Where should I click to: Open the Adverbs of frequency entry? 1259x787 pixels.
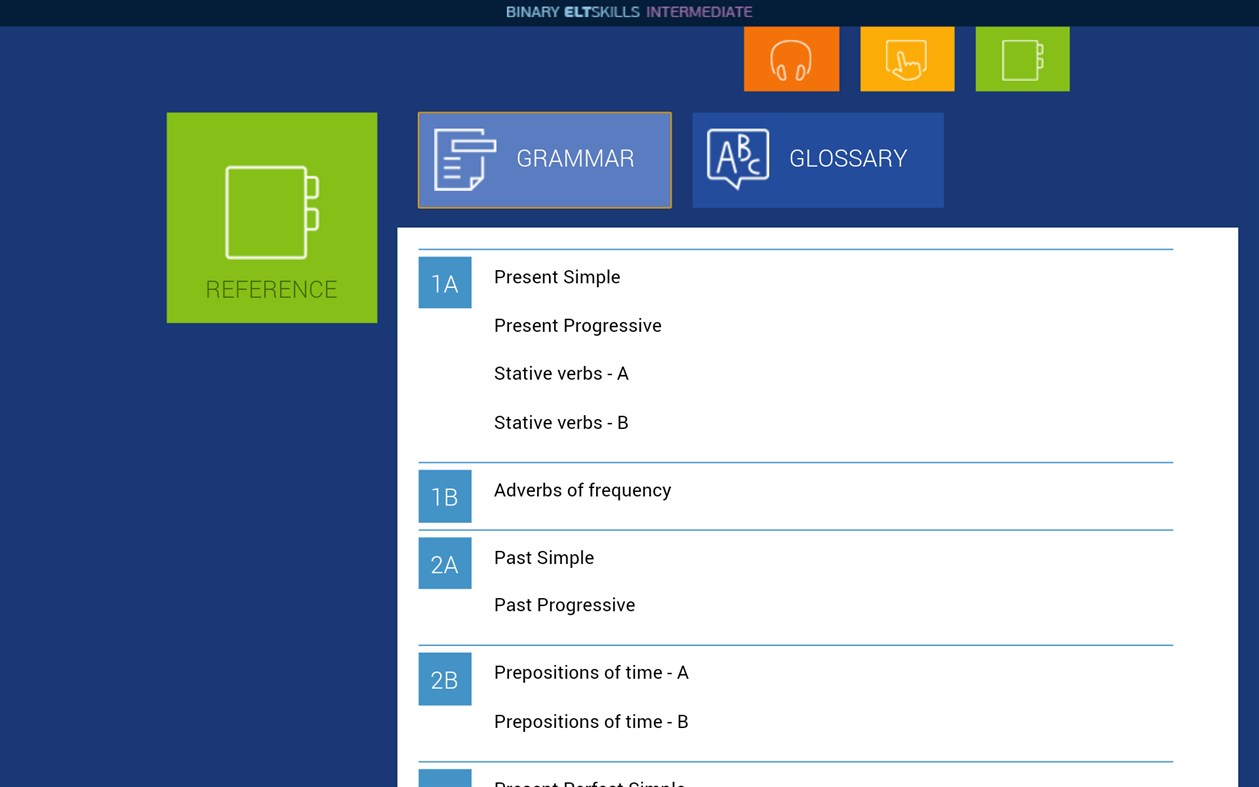[583, 490]
